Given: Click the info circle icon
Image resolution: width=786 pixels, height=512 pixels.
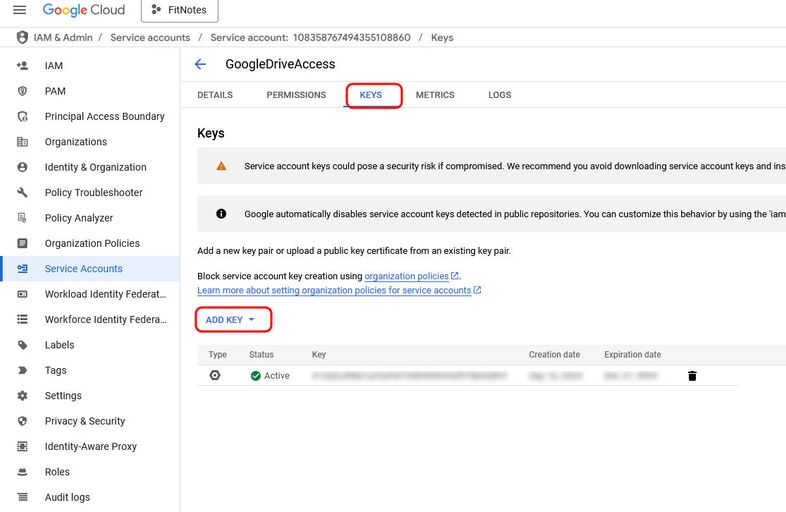Looking at the screenshot, I should (x=221, y=214).
